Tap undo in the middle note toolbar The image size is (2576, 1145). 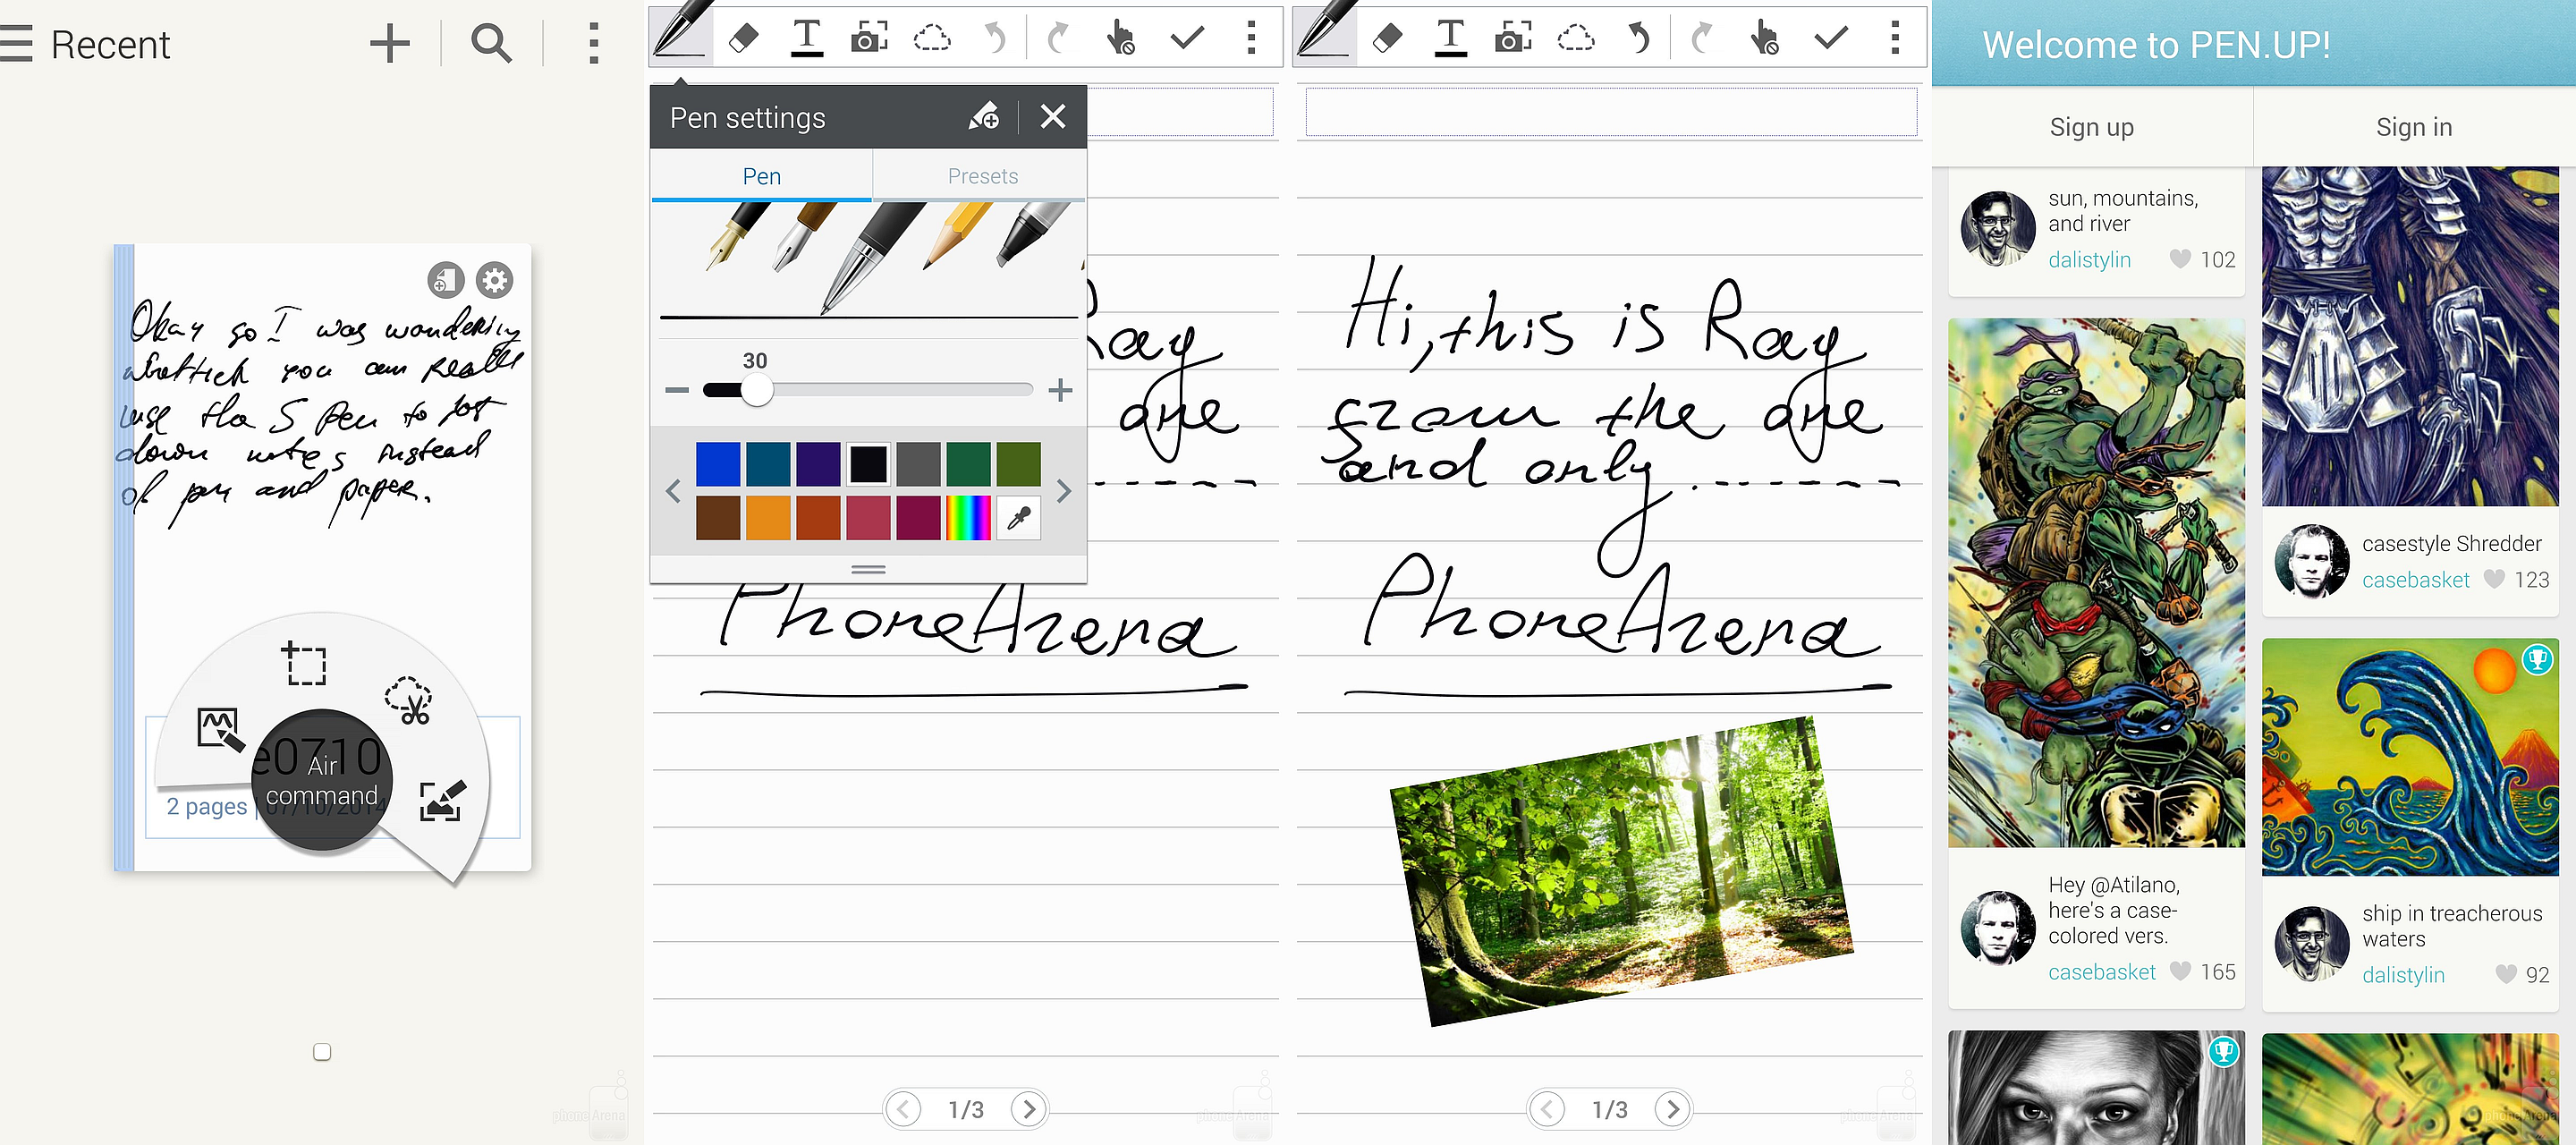click(x=995, y=38)
